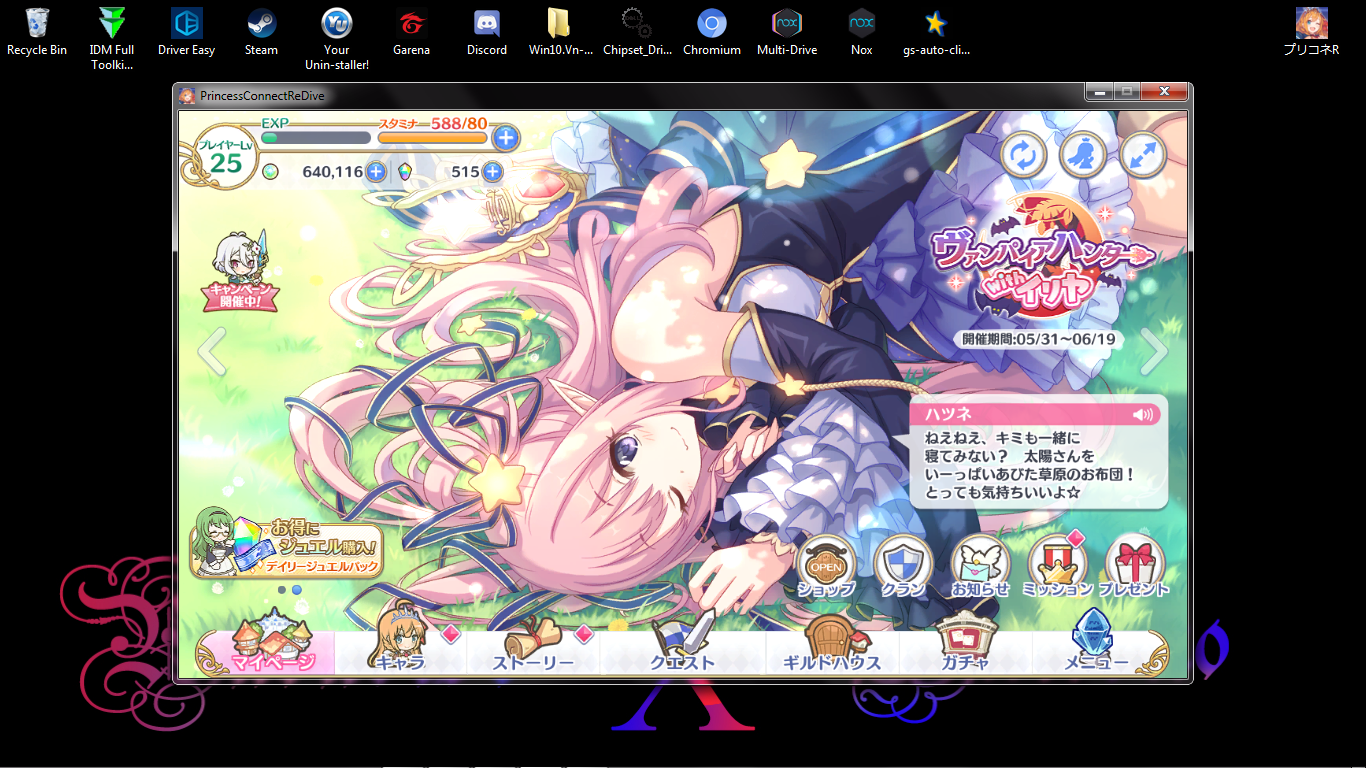Open the ショップ shop icon
1366x768 pixels.
(x=826, y=566)
